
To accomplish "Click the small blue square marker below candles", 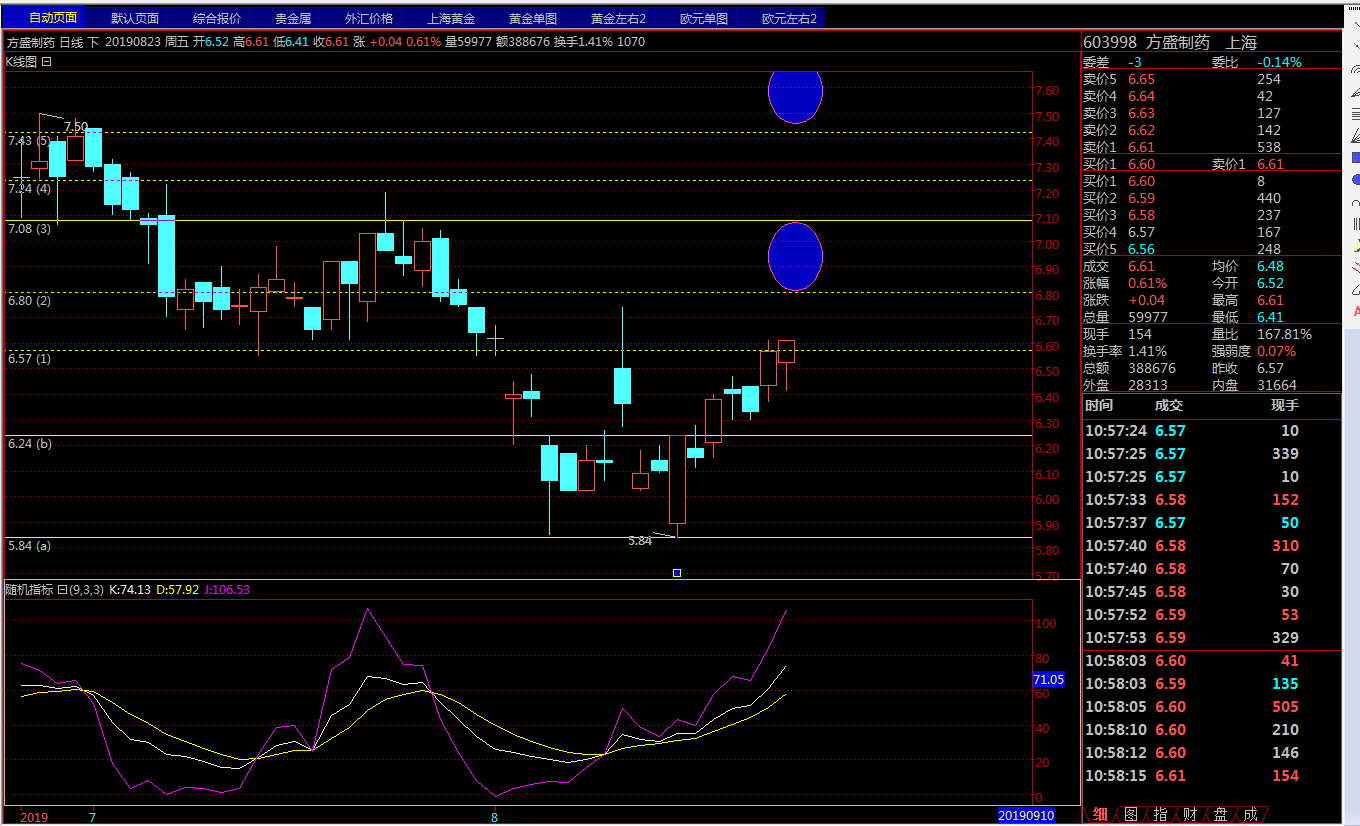I will [677, 573].
